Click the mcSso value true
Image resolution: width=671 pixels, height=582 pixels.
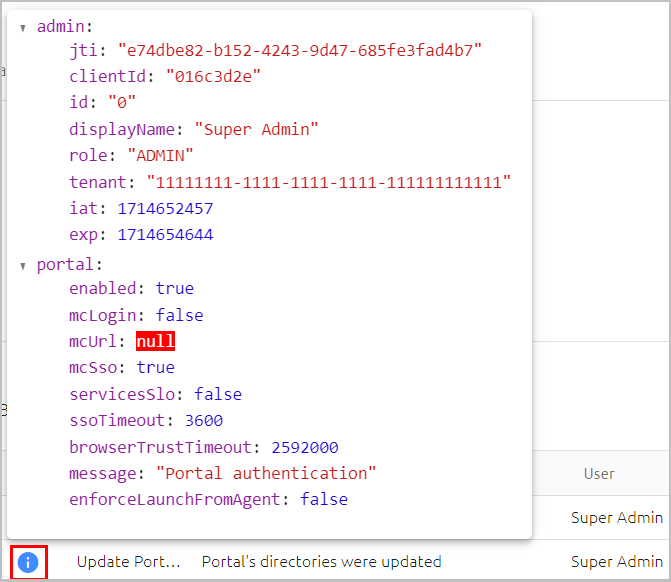(155, 368)
